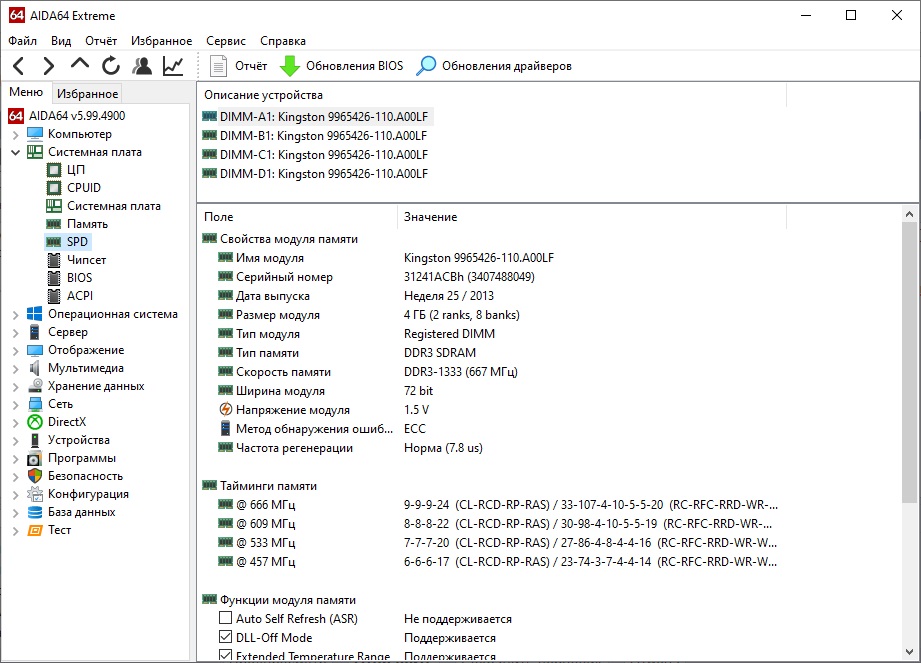921x663 pixels.
Task: Toggle Extended Temperature Range checkbox
Action: [x=226, y=655]
